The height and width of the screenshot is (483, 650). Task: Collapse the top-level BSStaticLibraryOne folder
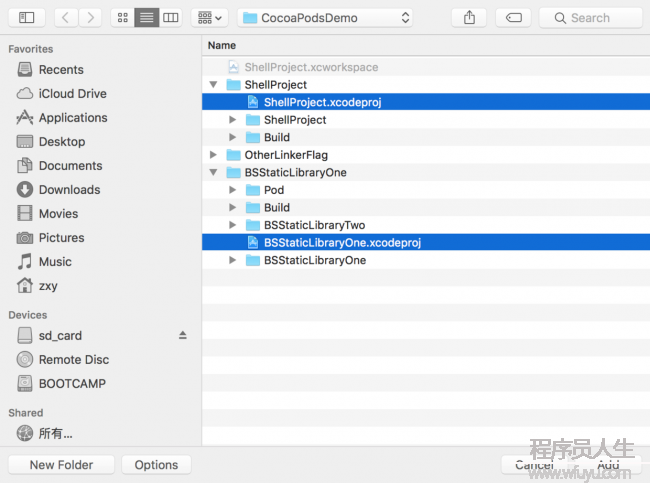(x=213, y=172)
